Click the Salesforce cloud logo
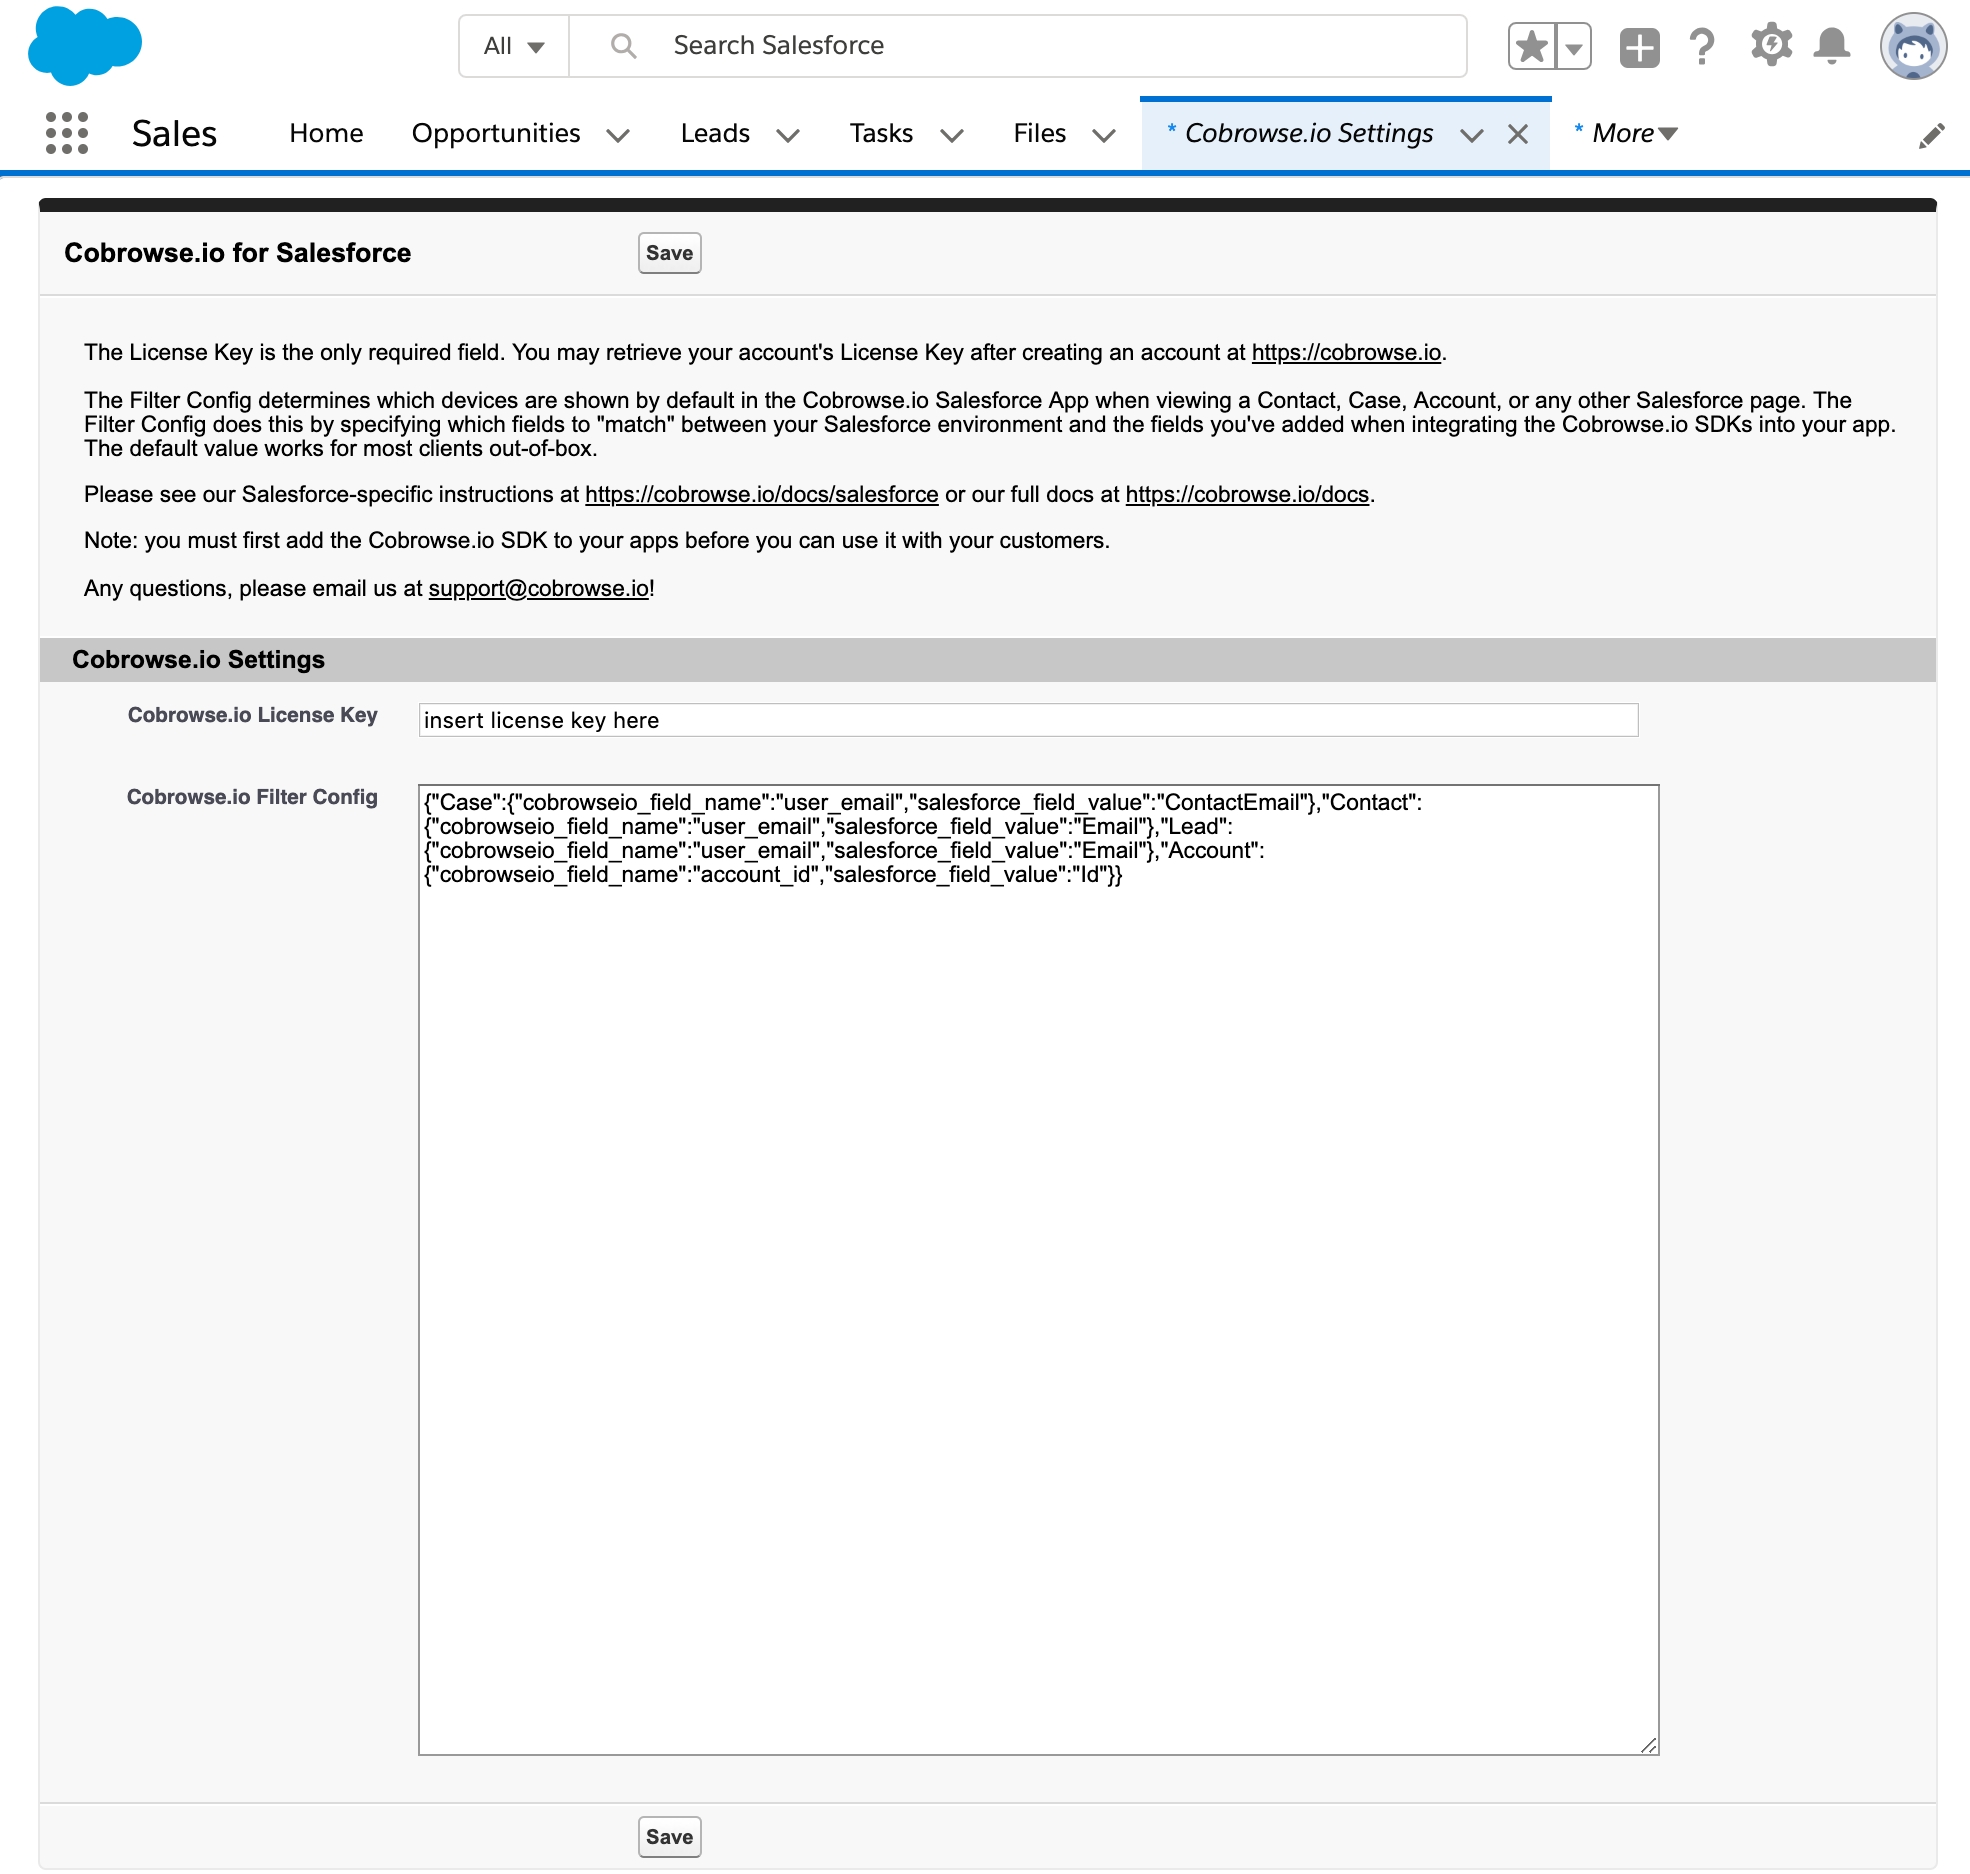Image resolution: width=1970 pixels, height=1874 pixels. point(85,46)
